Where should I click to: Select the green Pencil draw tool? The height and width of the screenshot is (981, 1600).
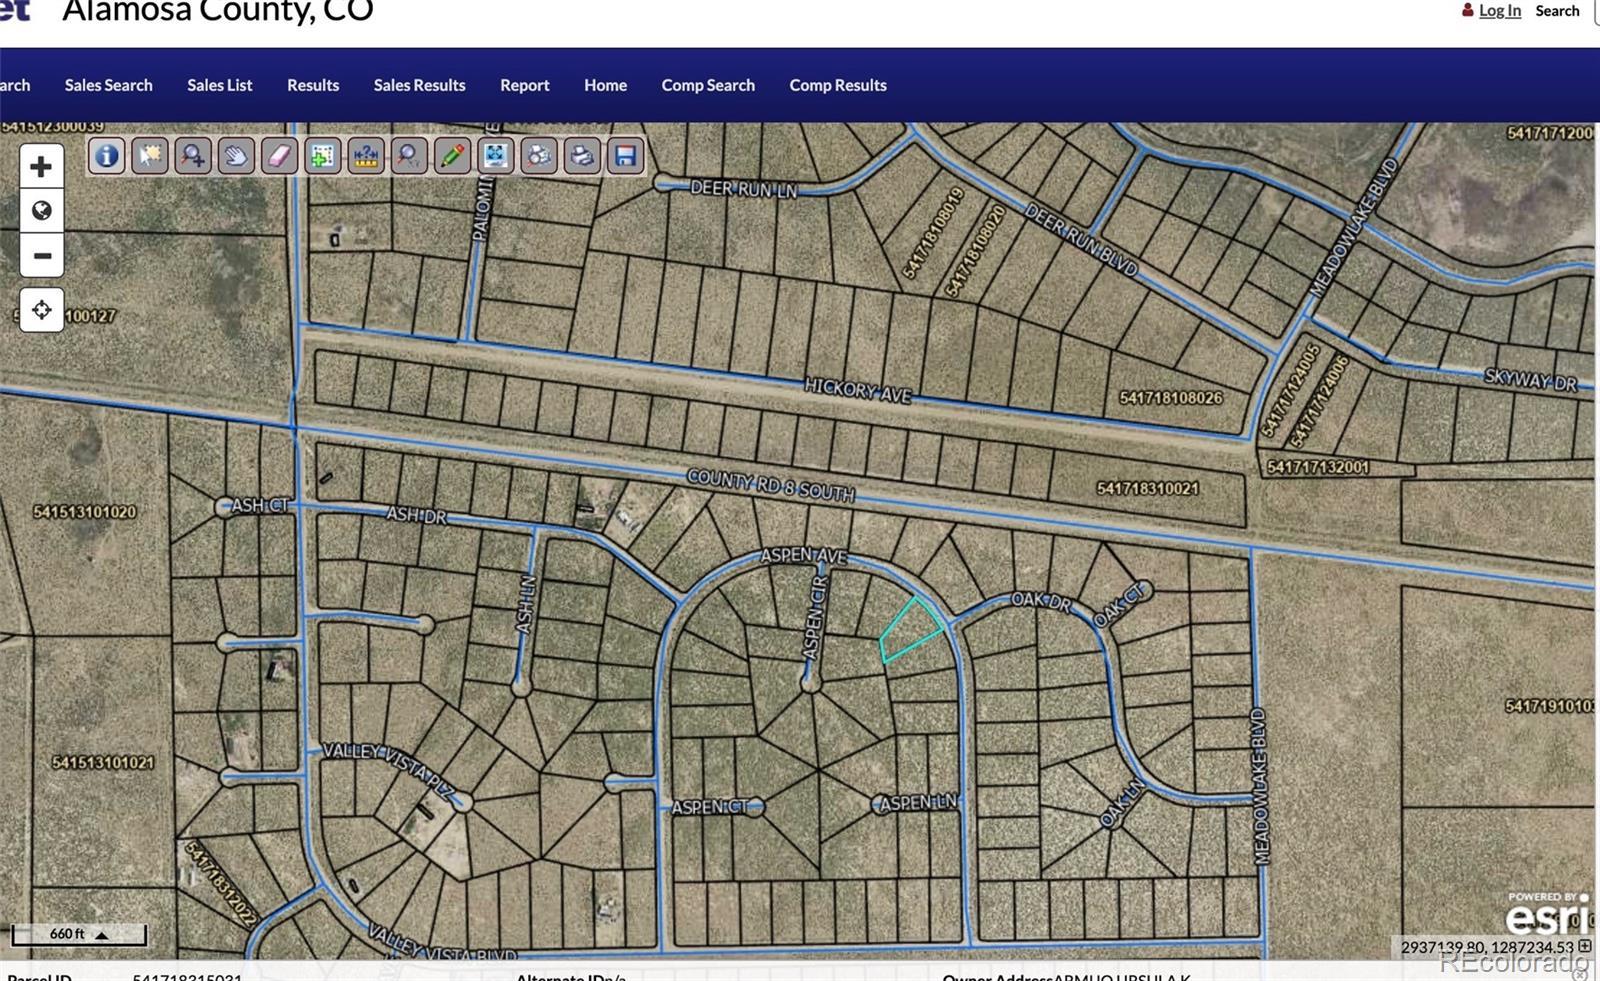click(452, 156)
